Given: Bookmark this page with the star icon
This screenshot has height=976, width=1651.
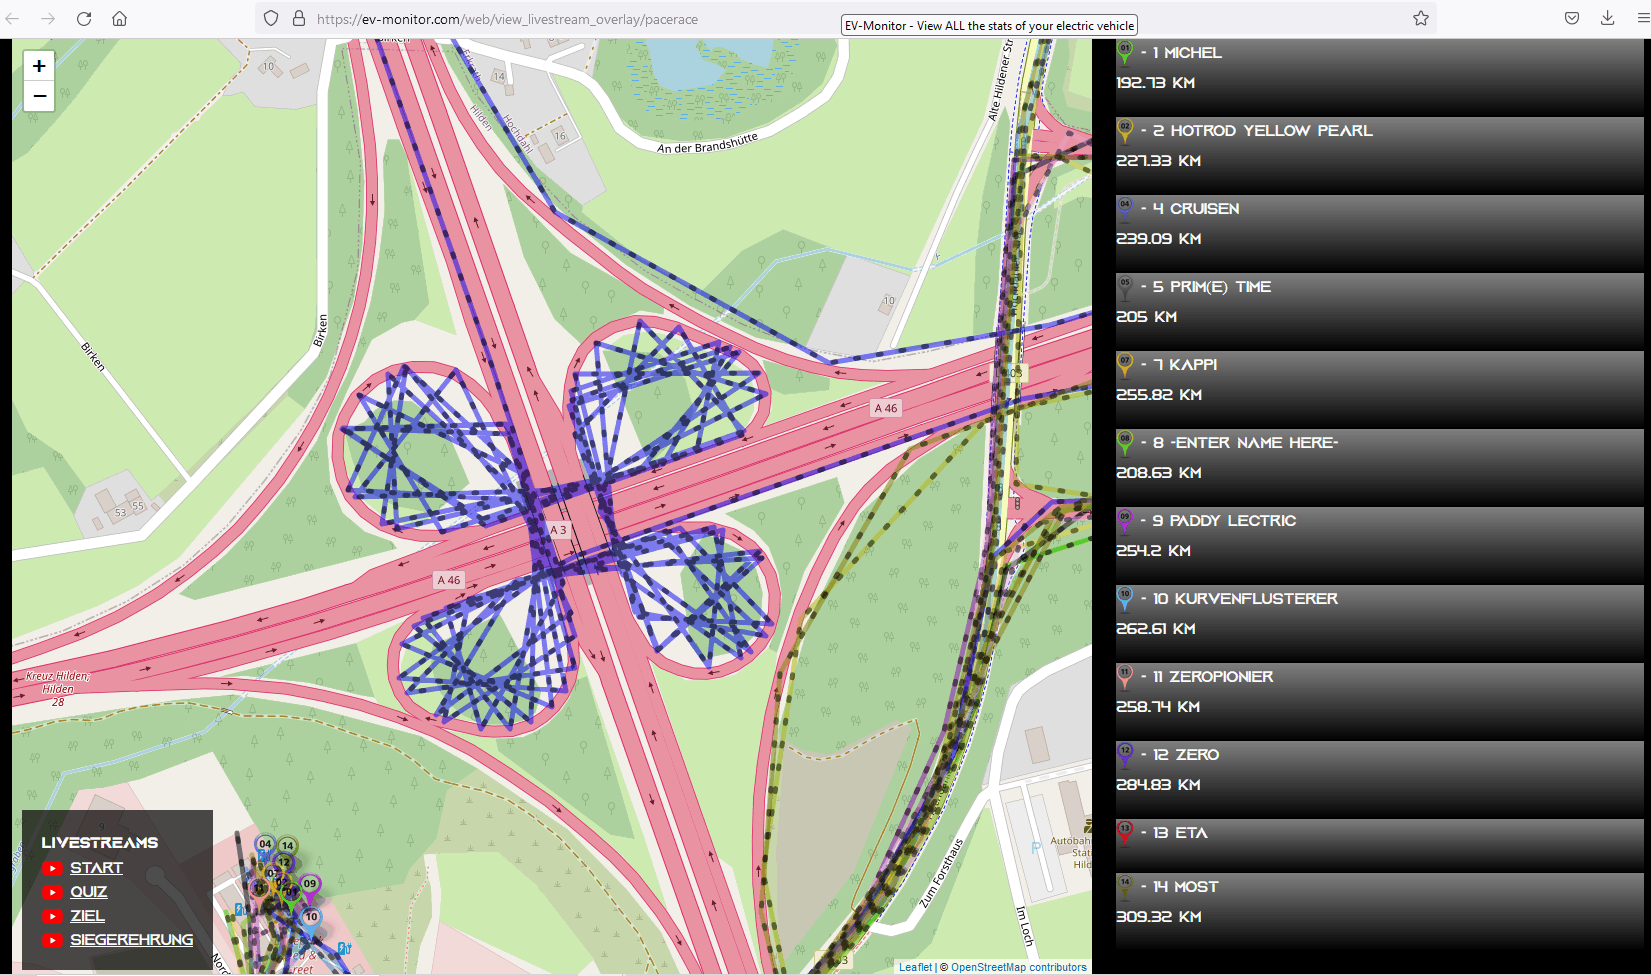Looking at the screenshot, I should click(x=1420, y=18).
